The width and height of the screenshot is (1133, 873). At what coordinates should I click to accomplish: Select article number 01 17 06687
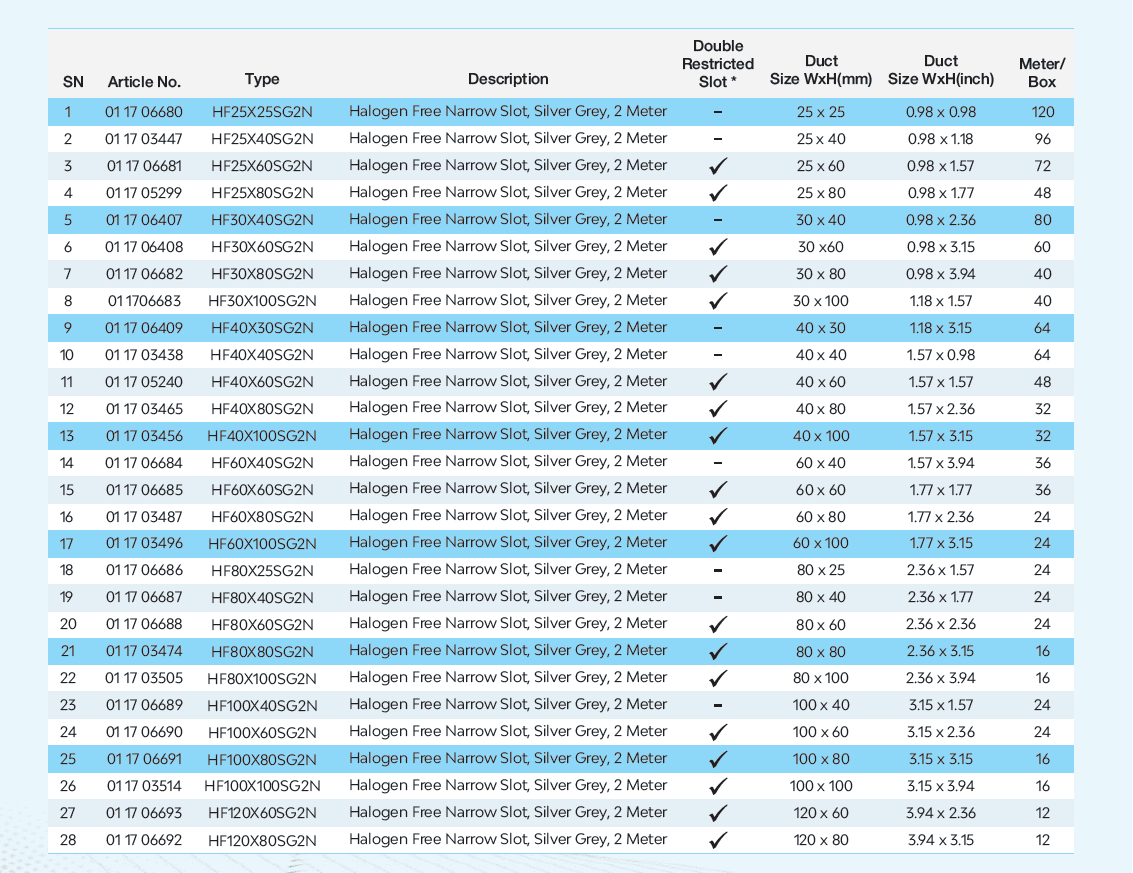click(144, 597)
